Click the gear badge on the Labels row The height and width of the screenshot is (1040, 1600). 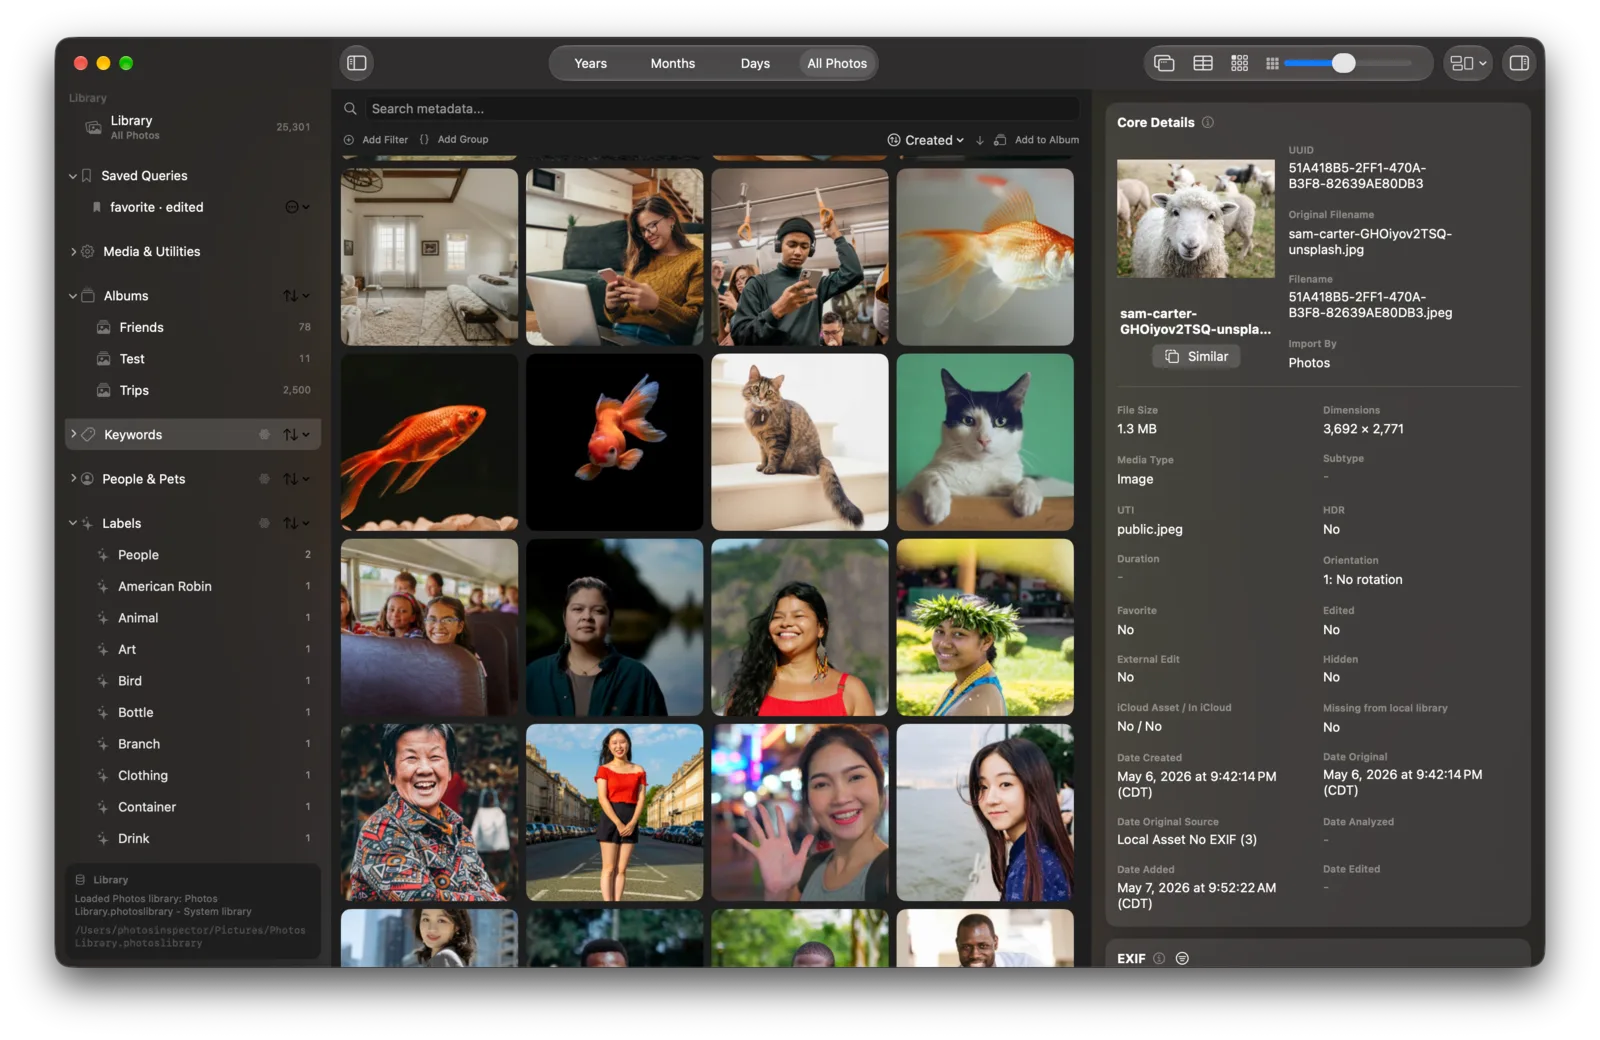coord(264,523)
